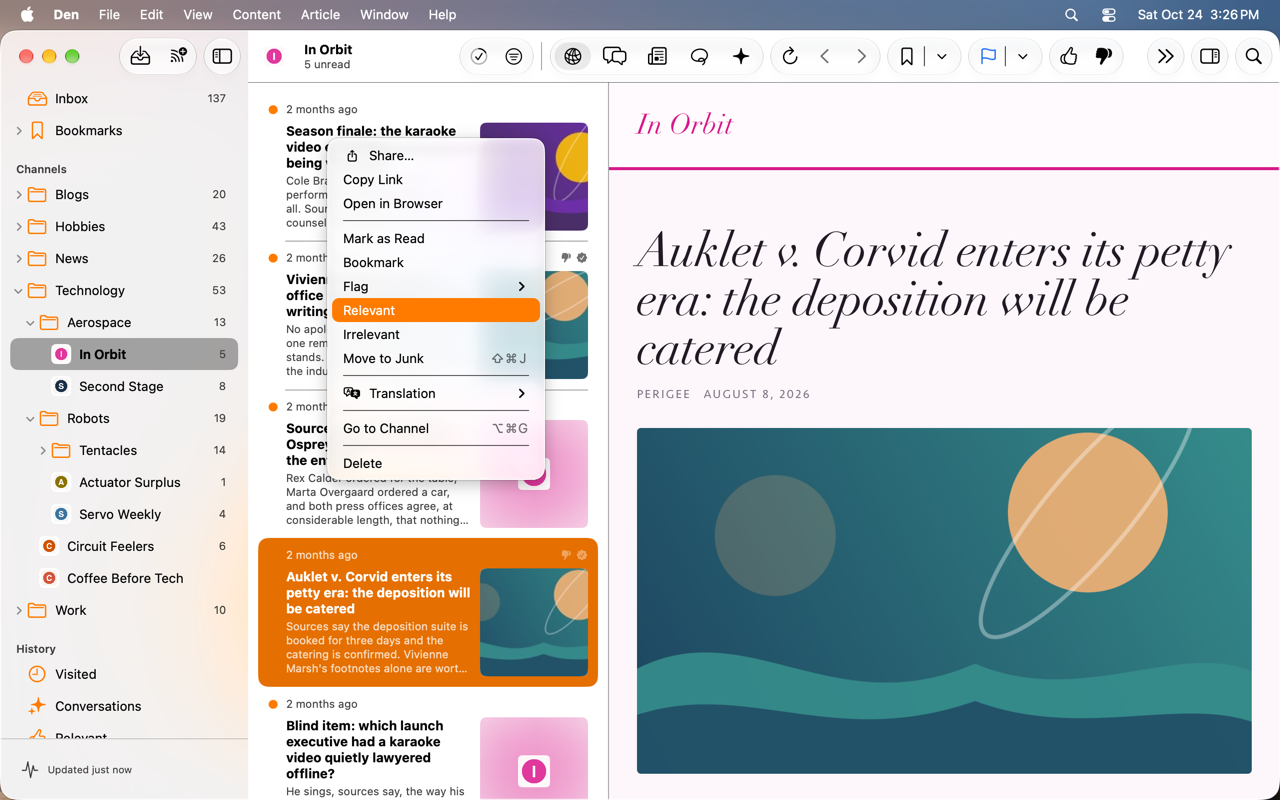Go forward with the right chevron
The width and height of the screenshot is (1280, 800).
pyautogui.click(x=861, y=57)
